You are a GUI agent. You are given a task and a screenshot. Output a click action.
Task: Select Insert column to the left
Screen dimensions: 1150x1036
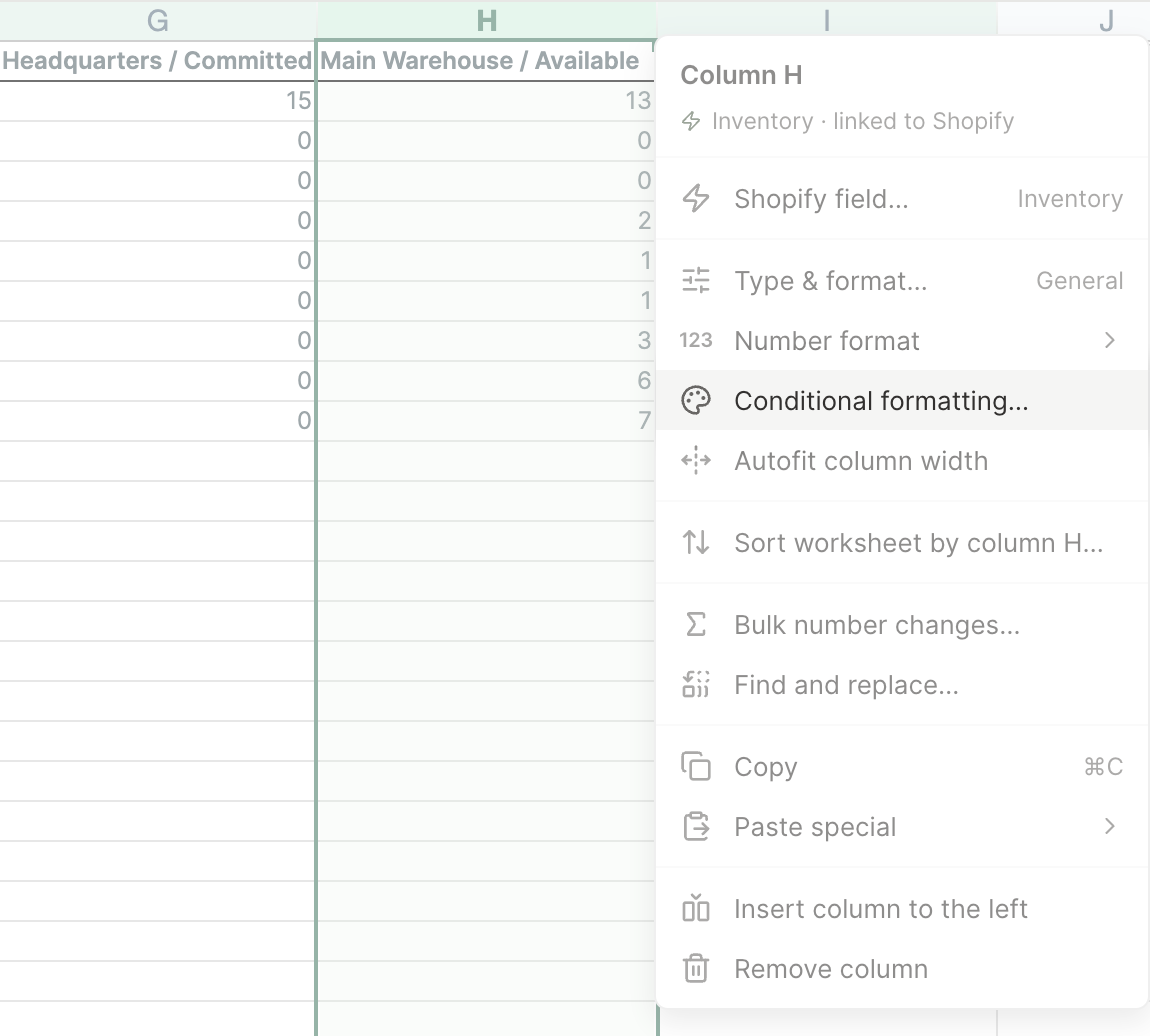(x=902, y=909)
